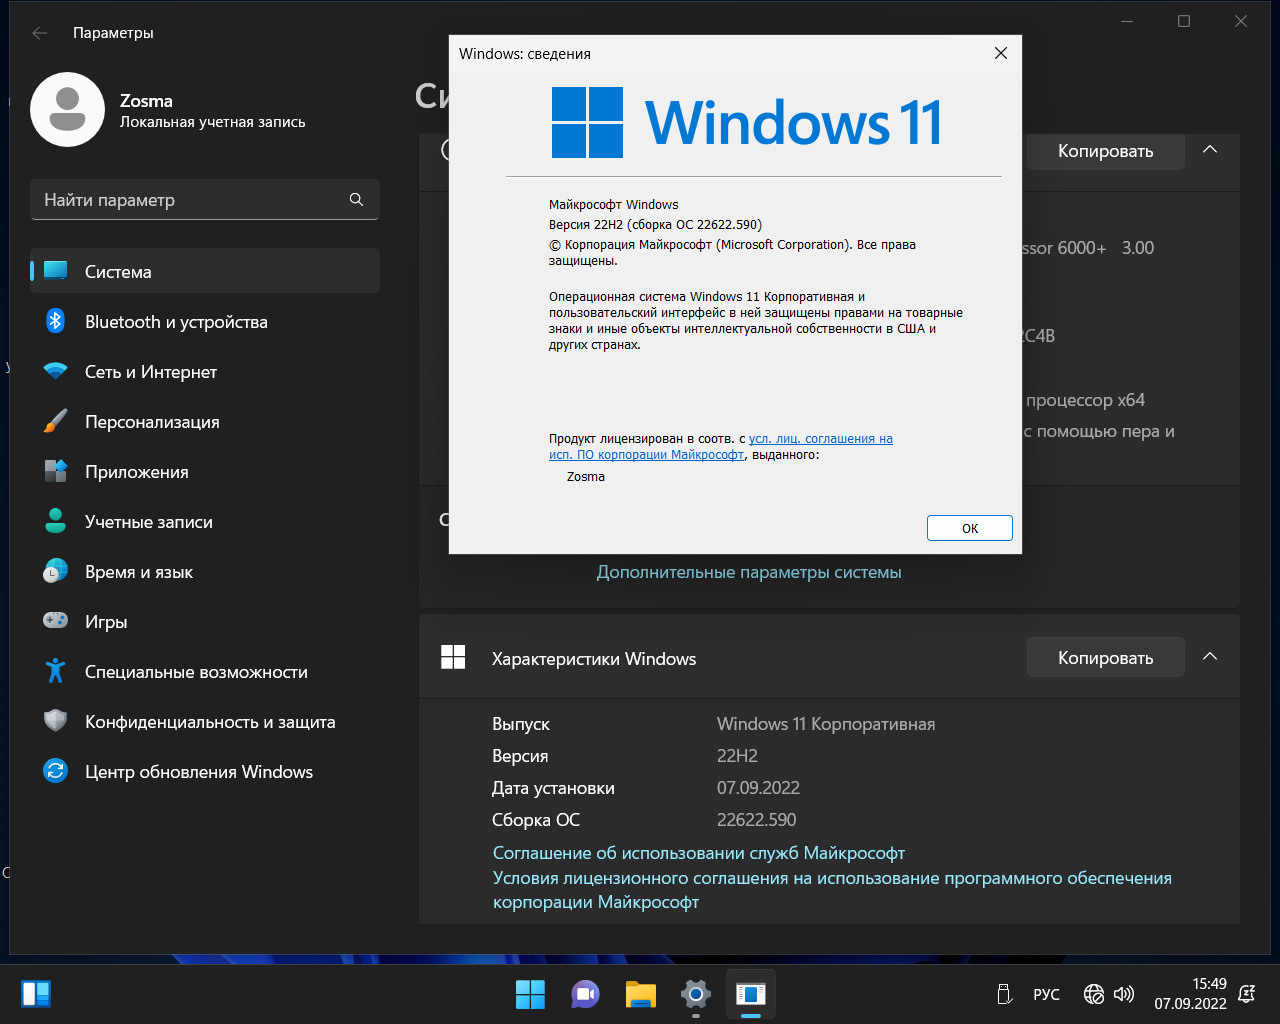Open Сеть и Интернет wifi icon

(x=56, y=371)
